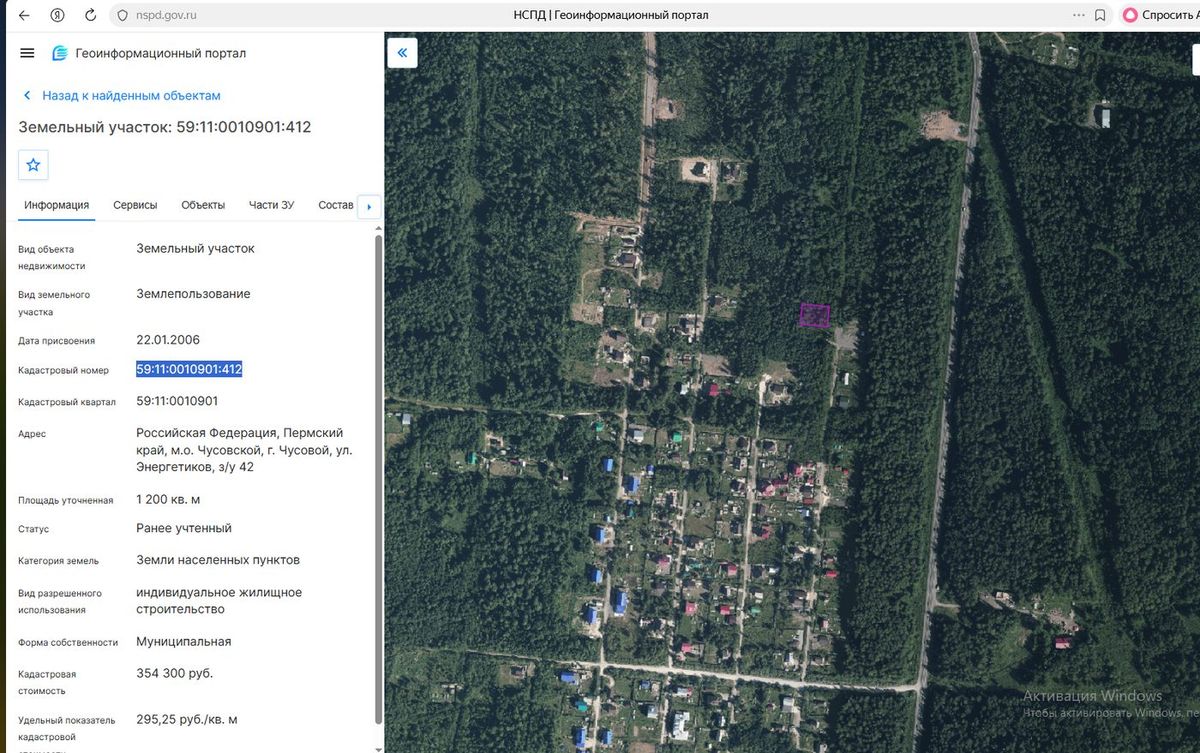
Task: Add the land plot to favorites with the star
Action: pos(34,165)
